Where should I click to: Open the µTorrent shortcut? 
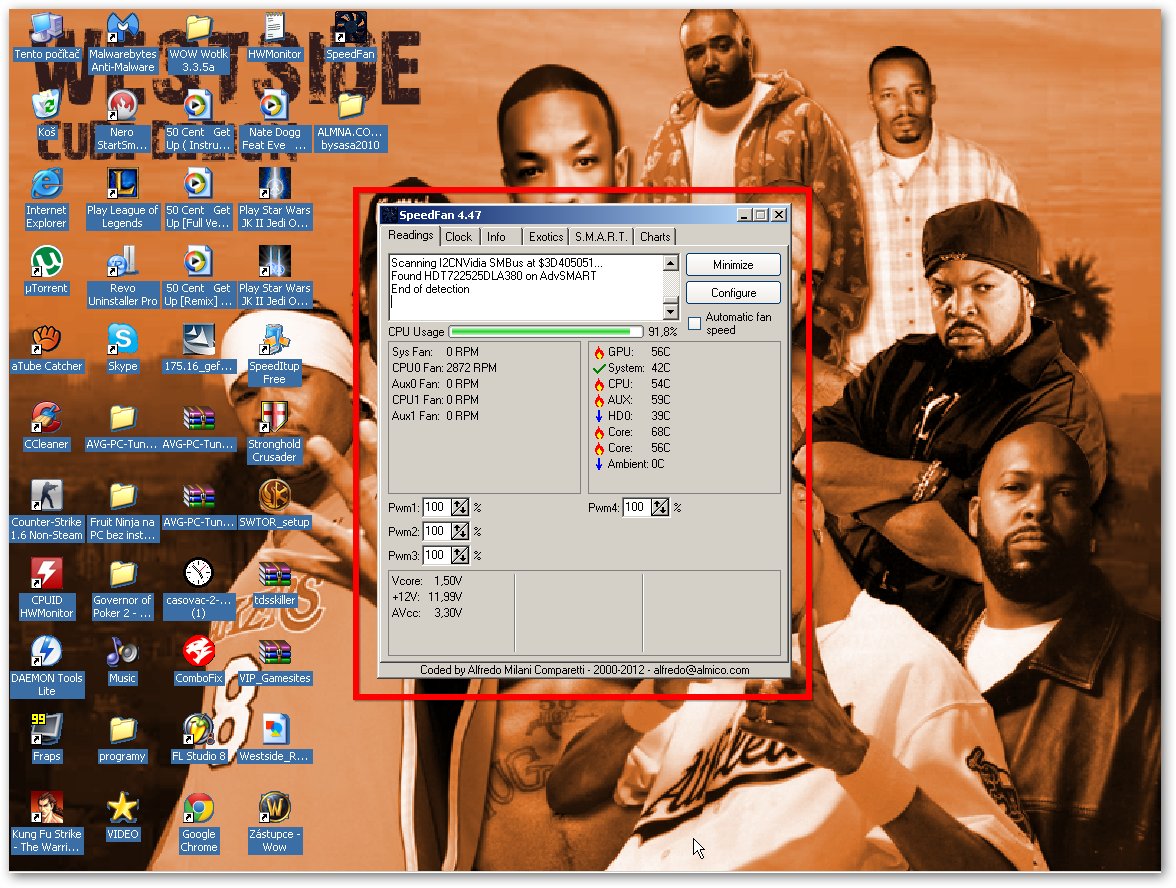(x=46, y=271)
